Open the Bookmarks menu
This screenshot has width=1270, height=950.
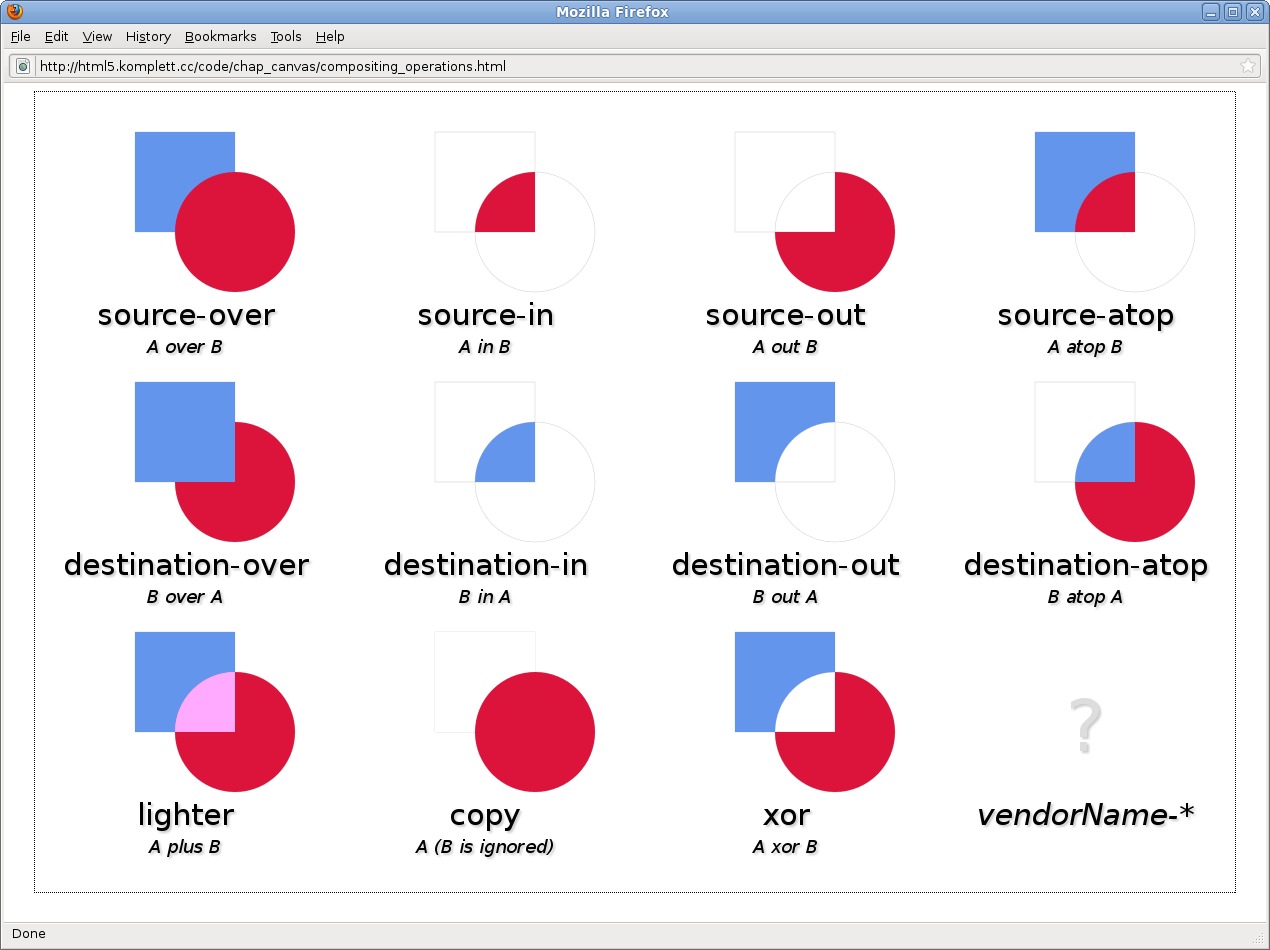220,36
